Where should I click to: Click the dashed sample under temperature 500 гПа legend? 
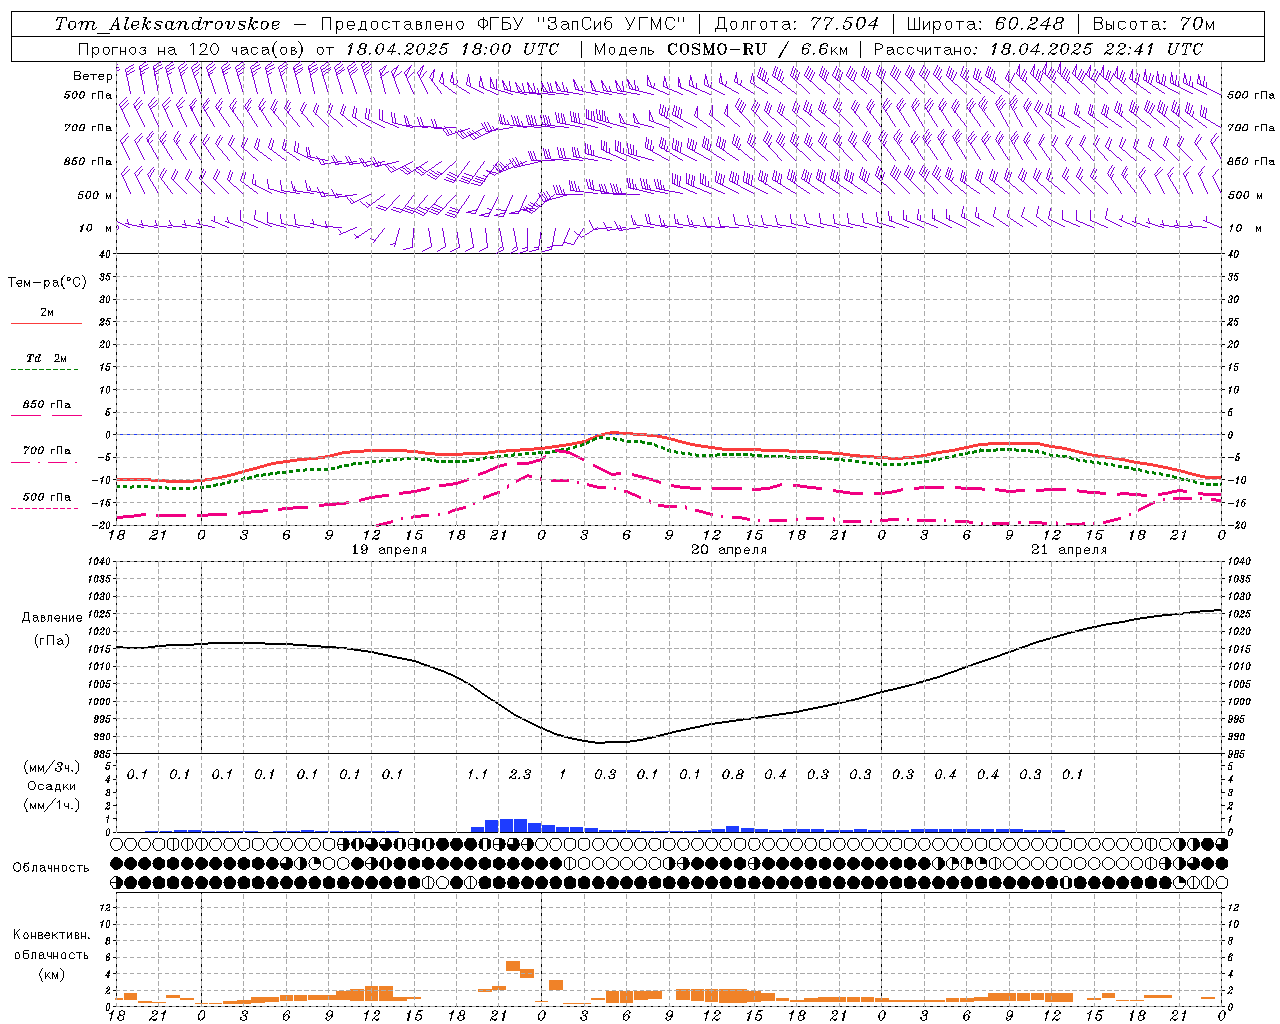pos(44,508)
